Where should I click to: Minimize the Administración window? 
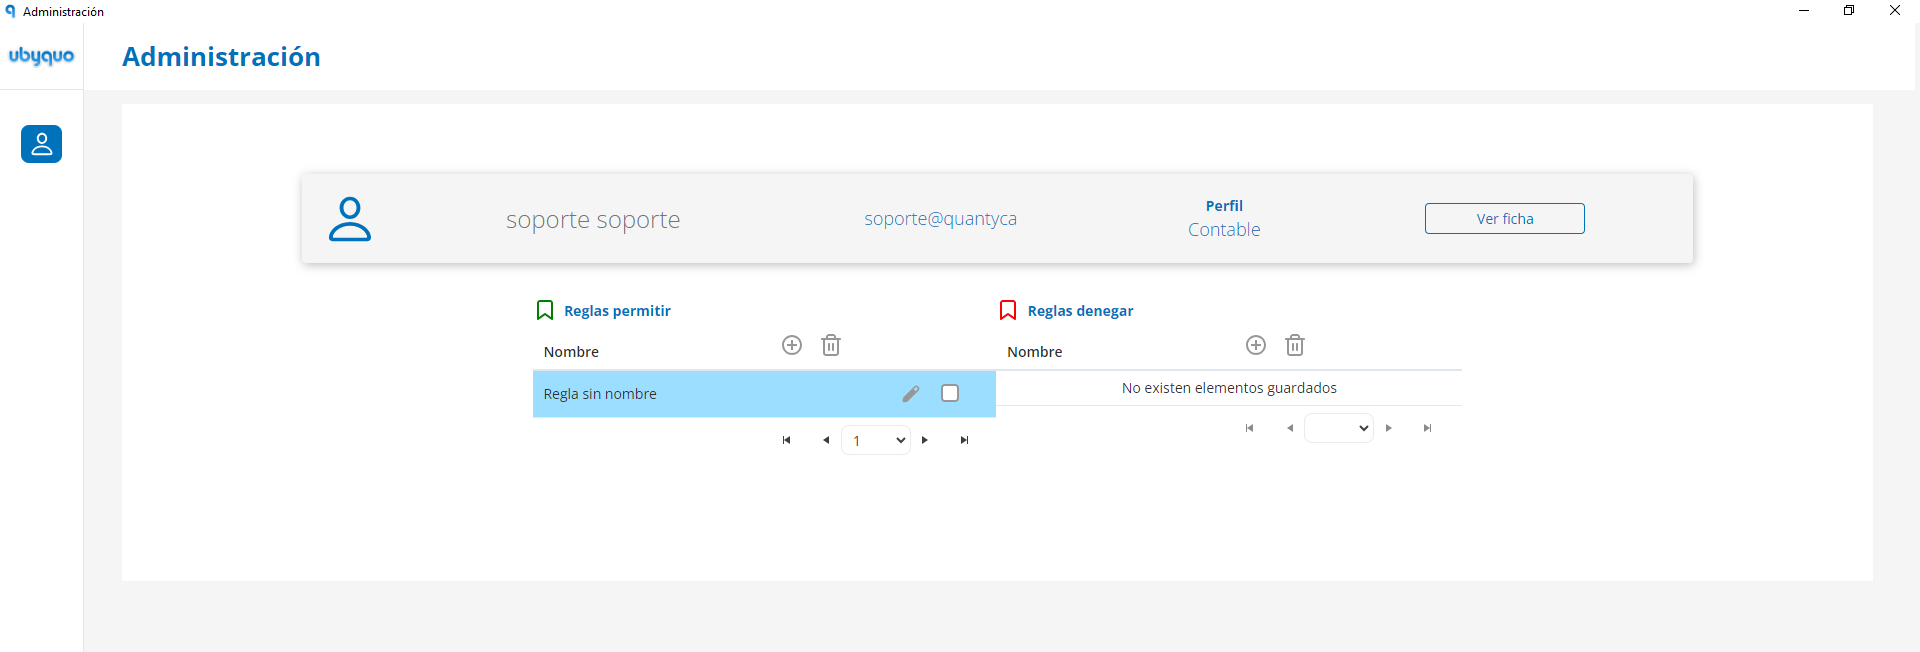click(1804, 11)
